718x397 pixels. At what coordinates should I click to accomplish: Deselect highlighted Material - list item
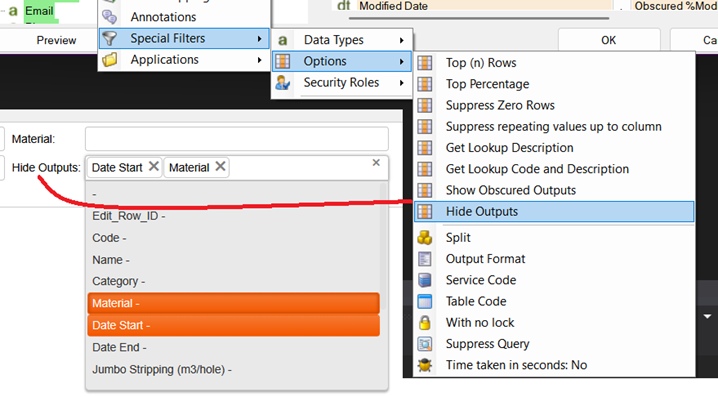coord(234,303)
